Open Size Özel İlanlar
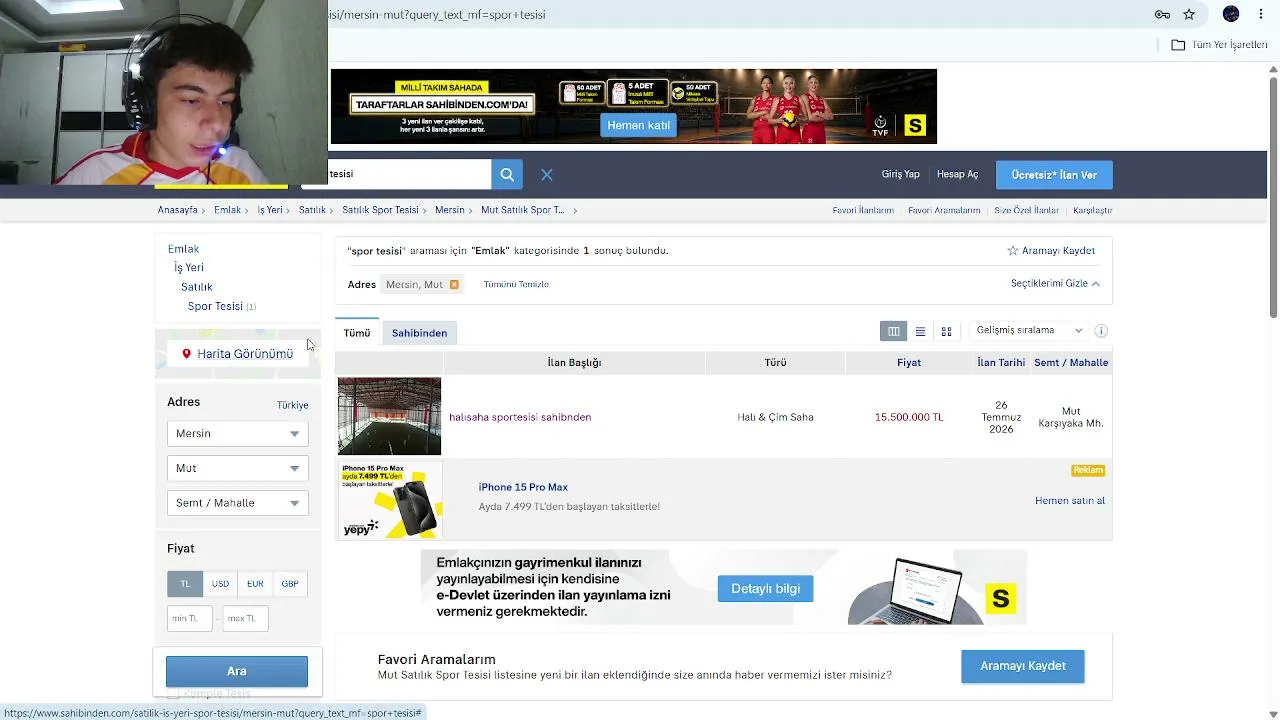 point(1026,210)
